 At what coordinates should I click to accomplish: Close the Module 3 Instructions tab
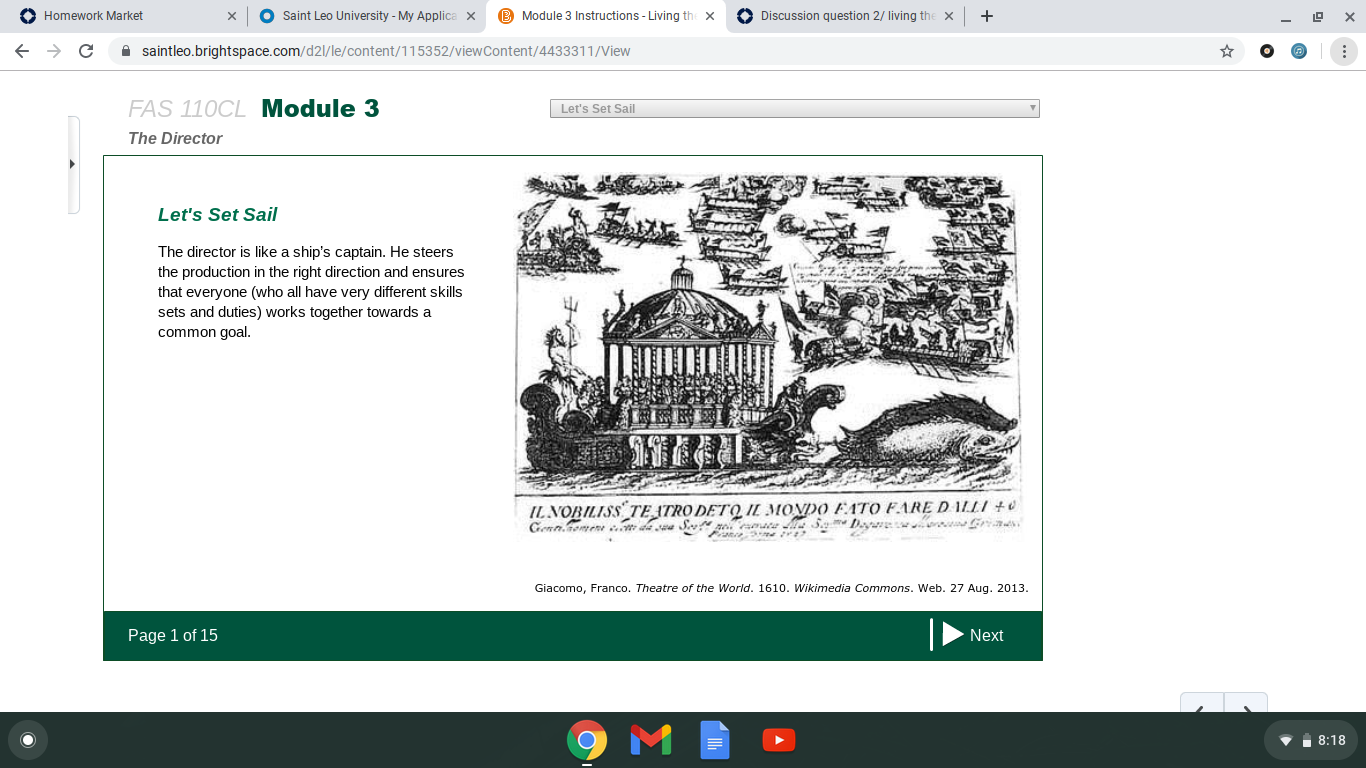click(710, 16)
